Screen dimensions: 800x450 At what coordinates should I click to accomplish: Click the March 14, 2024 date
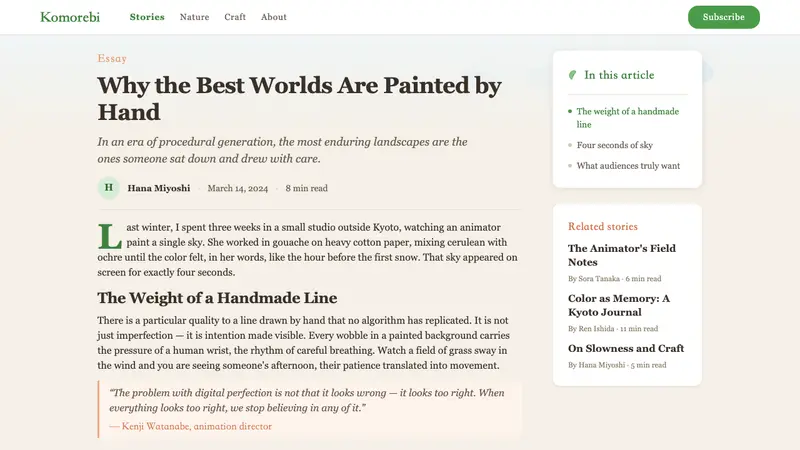[238, 188]
